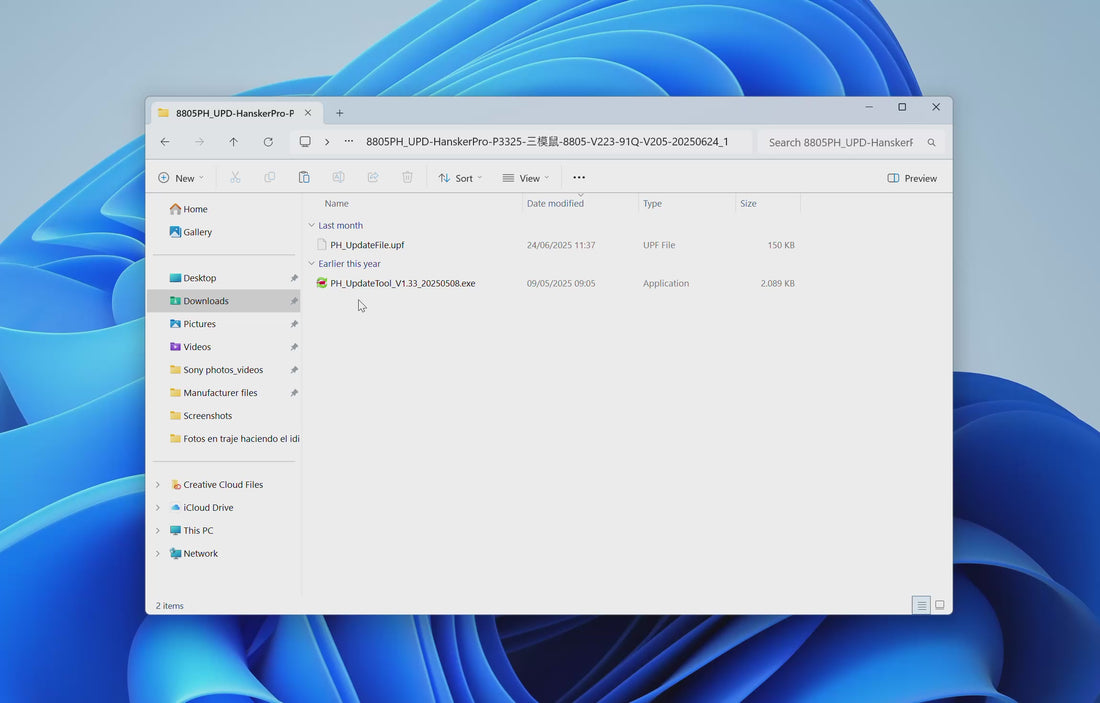Click the Cut scissors icon in toolbar
The image size is (1100, 703).
pos(235,178)
